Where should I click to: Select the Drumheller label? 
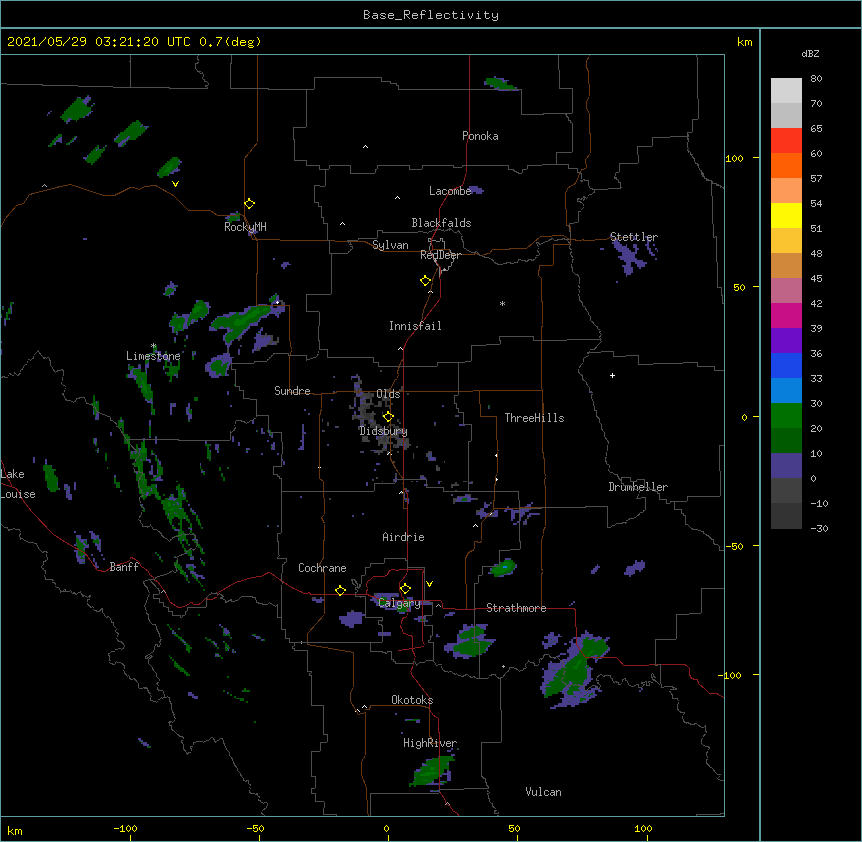pos(638,487)
